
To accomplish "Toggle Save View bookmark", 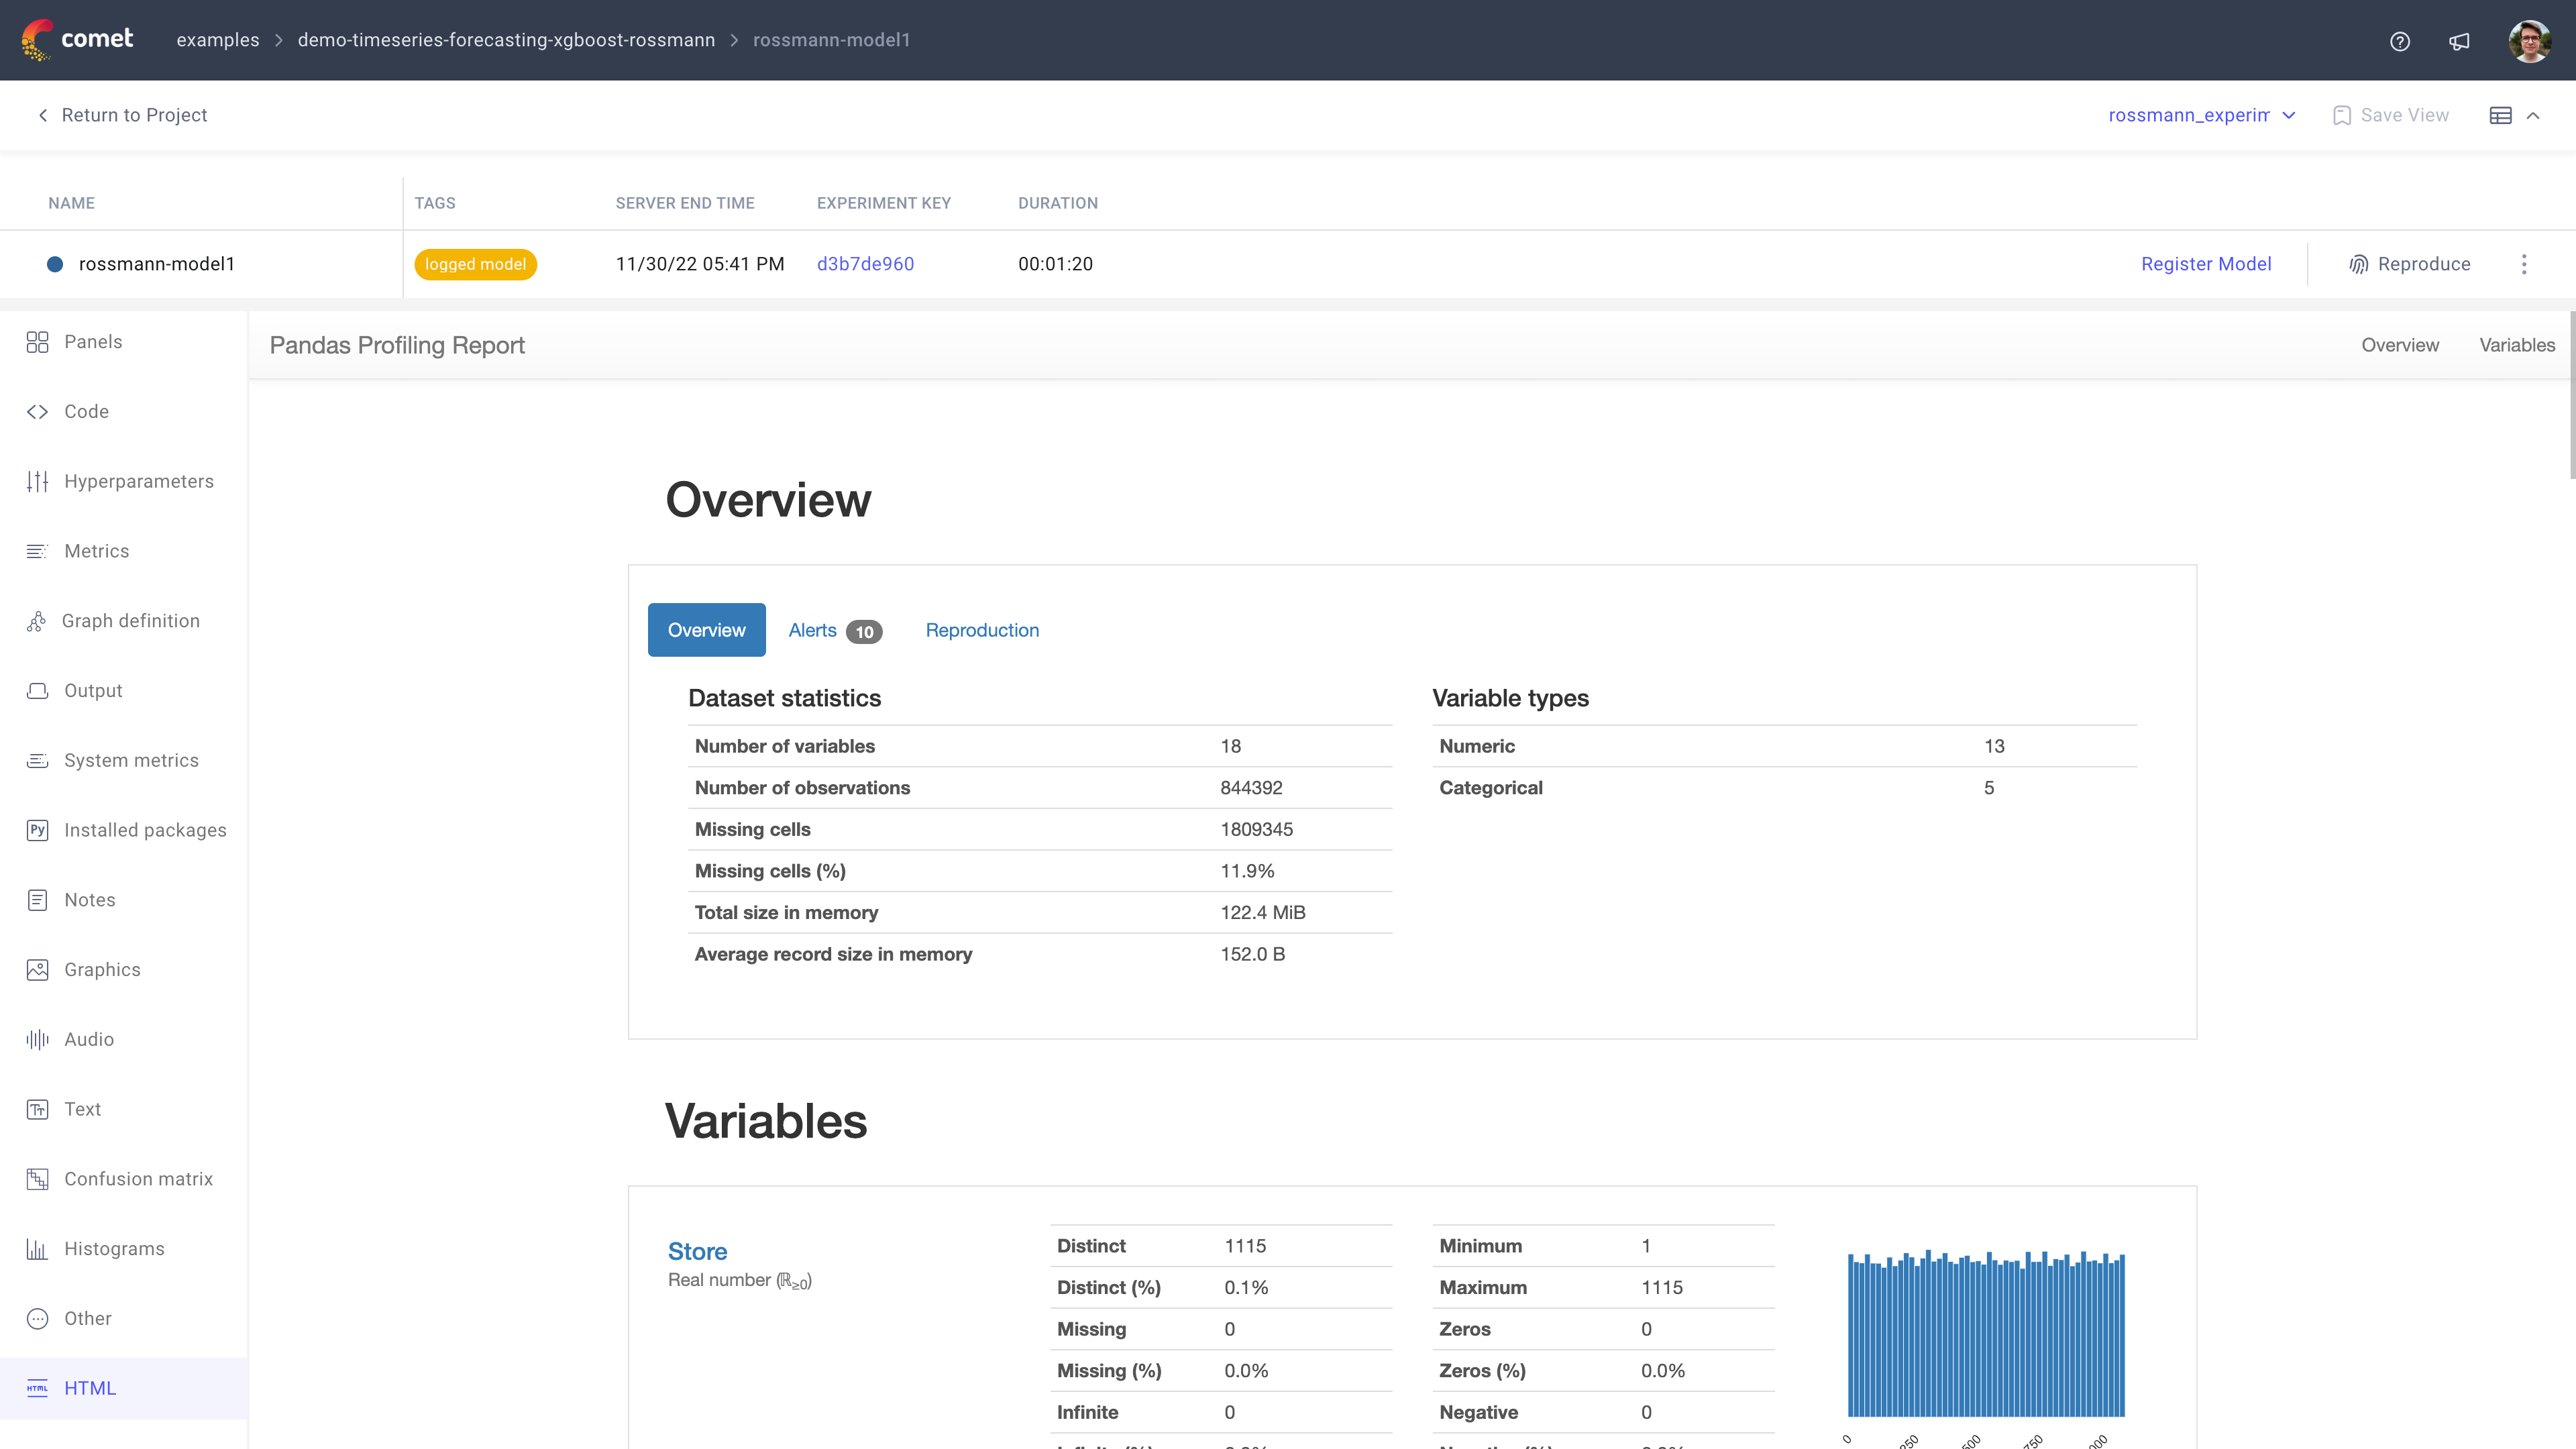I will (2342, 115).
